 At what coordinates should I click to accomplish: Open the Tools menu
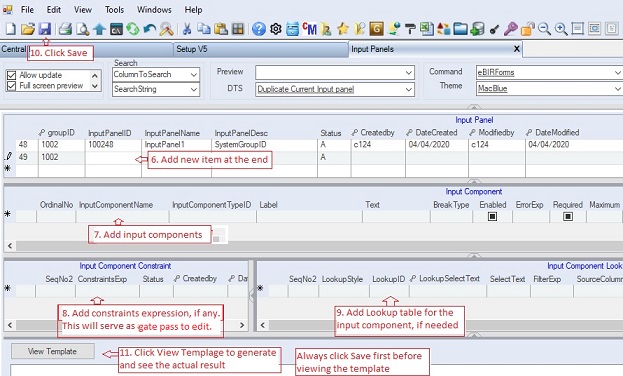click(x=114, y=10)
